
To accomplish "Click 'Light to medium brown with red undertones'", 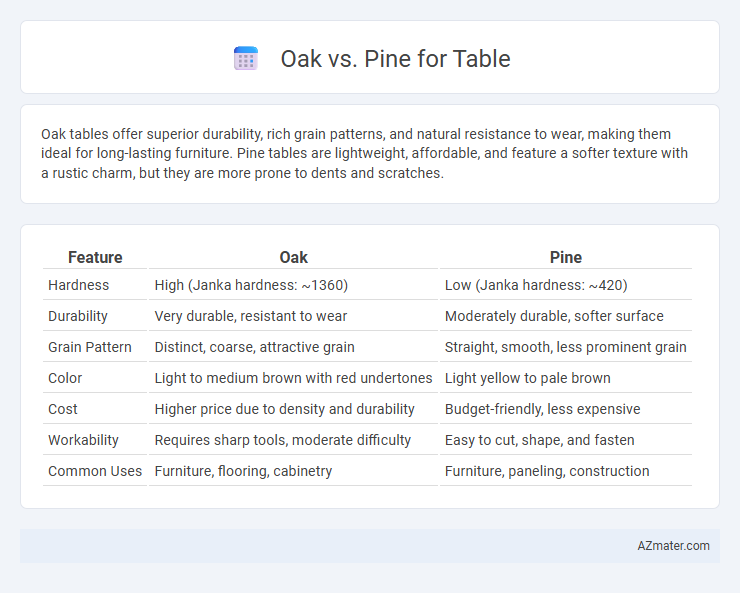I will point(293,378).
